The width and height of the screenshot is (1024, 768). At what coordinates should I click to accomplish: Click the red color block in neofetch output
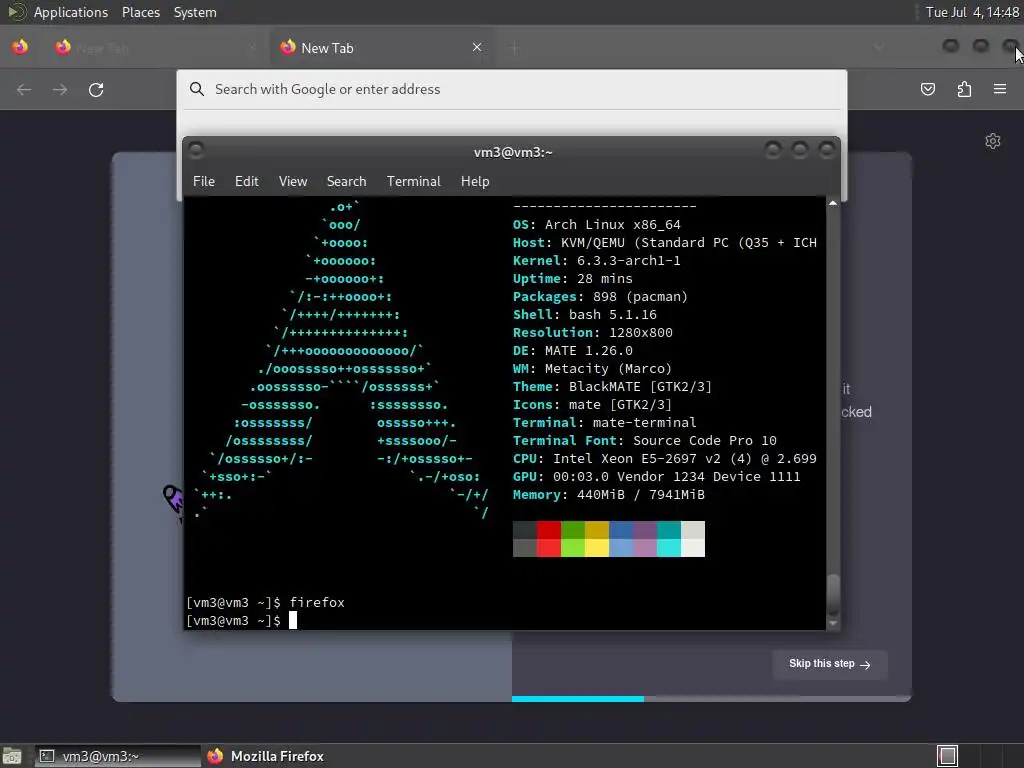(x=549, y=539)
